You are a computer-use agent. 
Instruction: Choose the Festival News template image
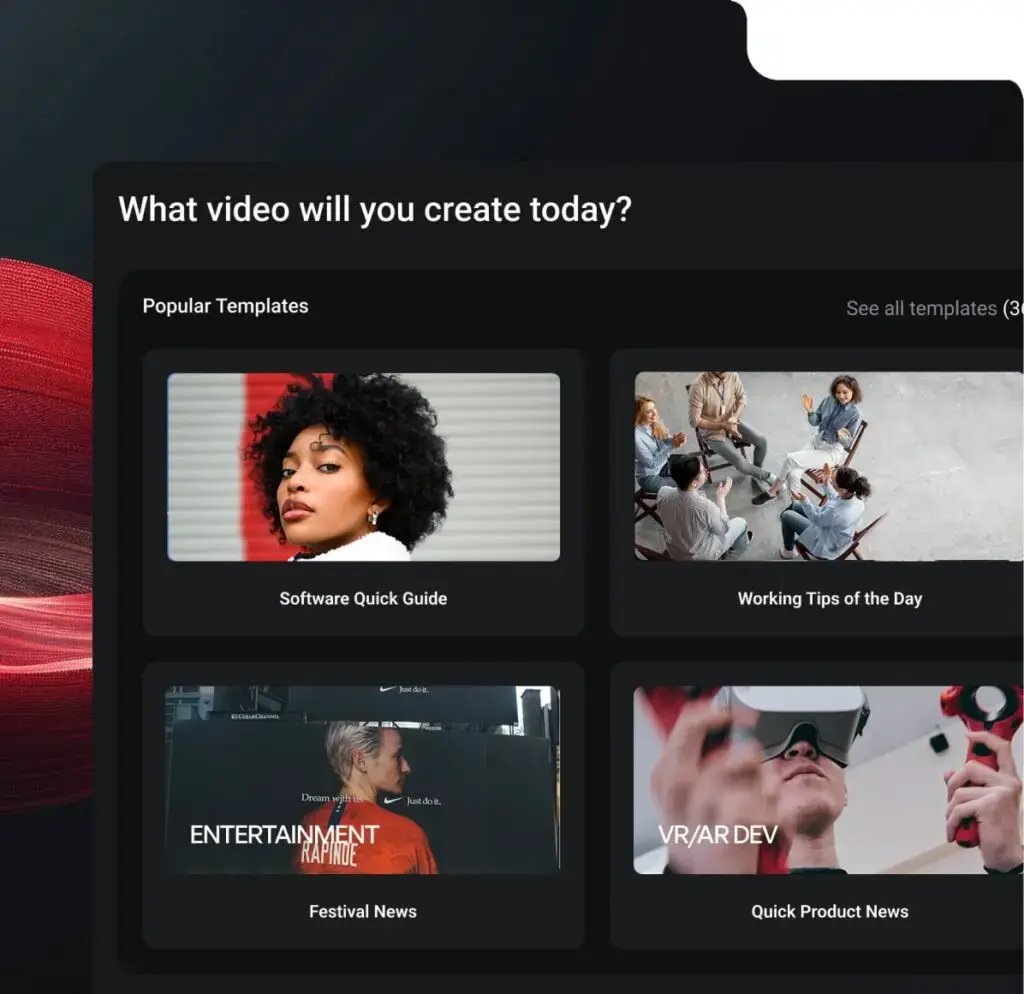click(363, 780)
